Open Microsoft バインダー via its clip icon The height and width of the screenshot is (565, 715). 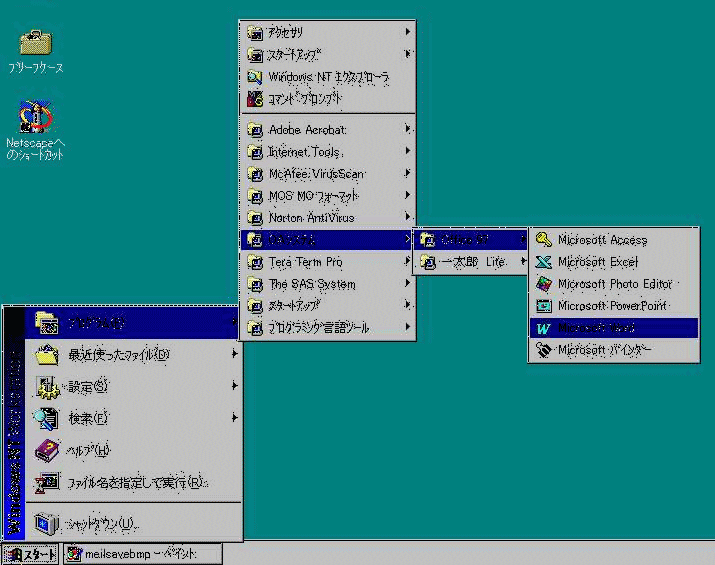click(x=544, y=350)
